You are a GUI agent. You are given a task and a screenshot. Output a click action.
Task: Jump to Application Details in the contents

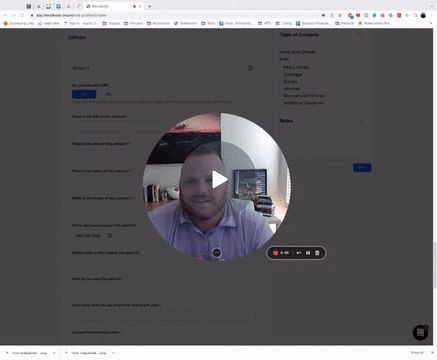click(297, 52)
